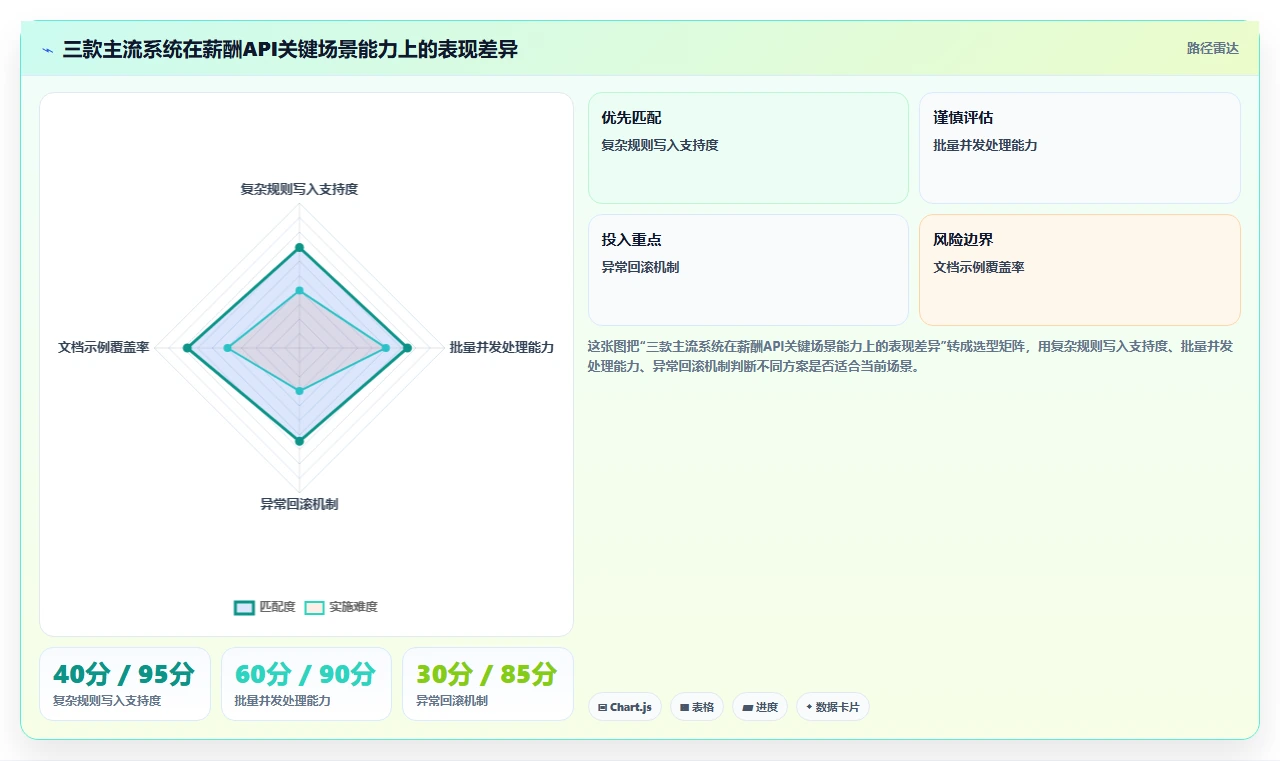Screen dimensions: 1280x761
Task: Click the main title 三款主流系统 heading
Action: pos(290,49)
